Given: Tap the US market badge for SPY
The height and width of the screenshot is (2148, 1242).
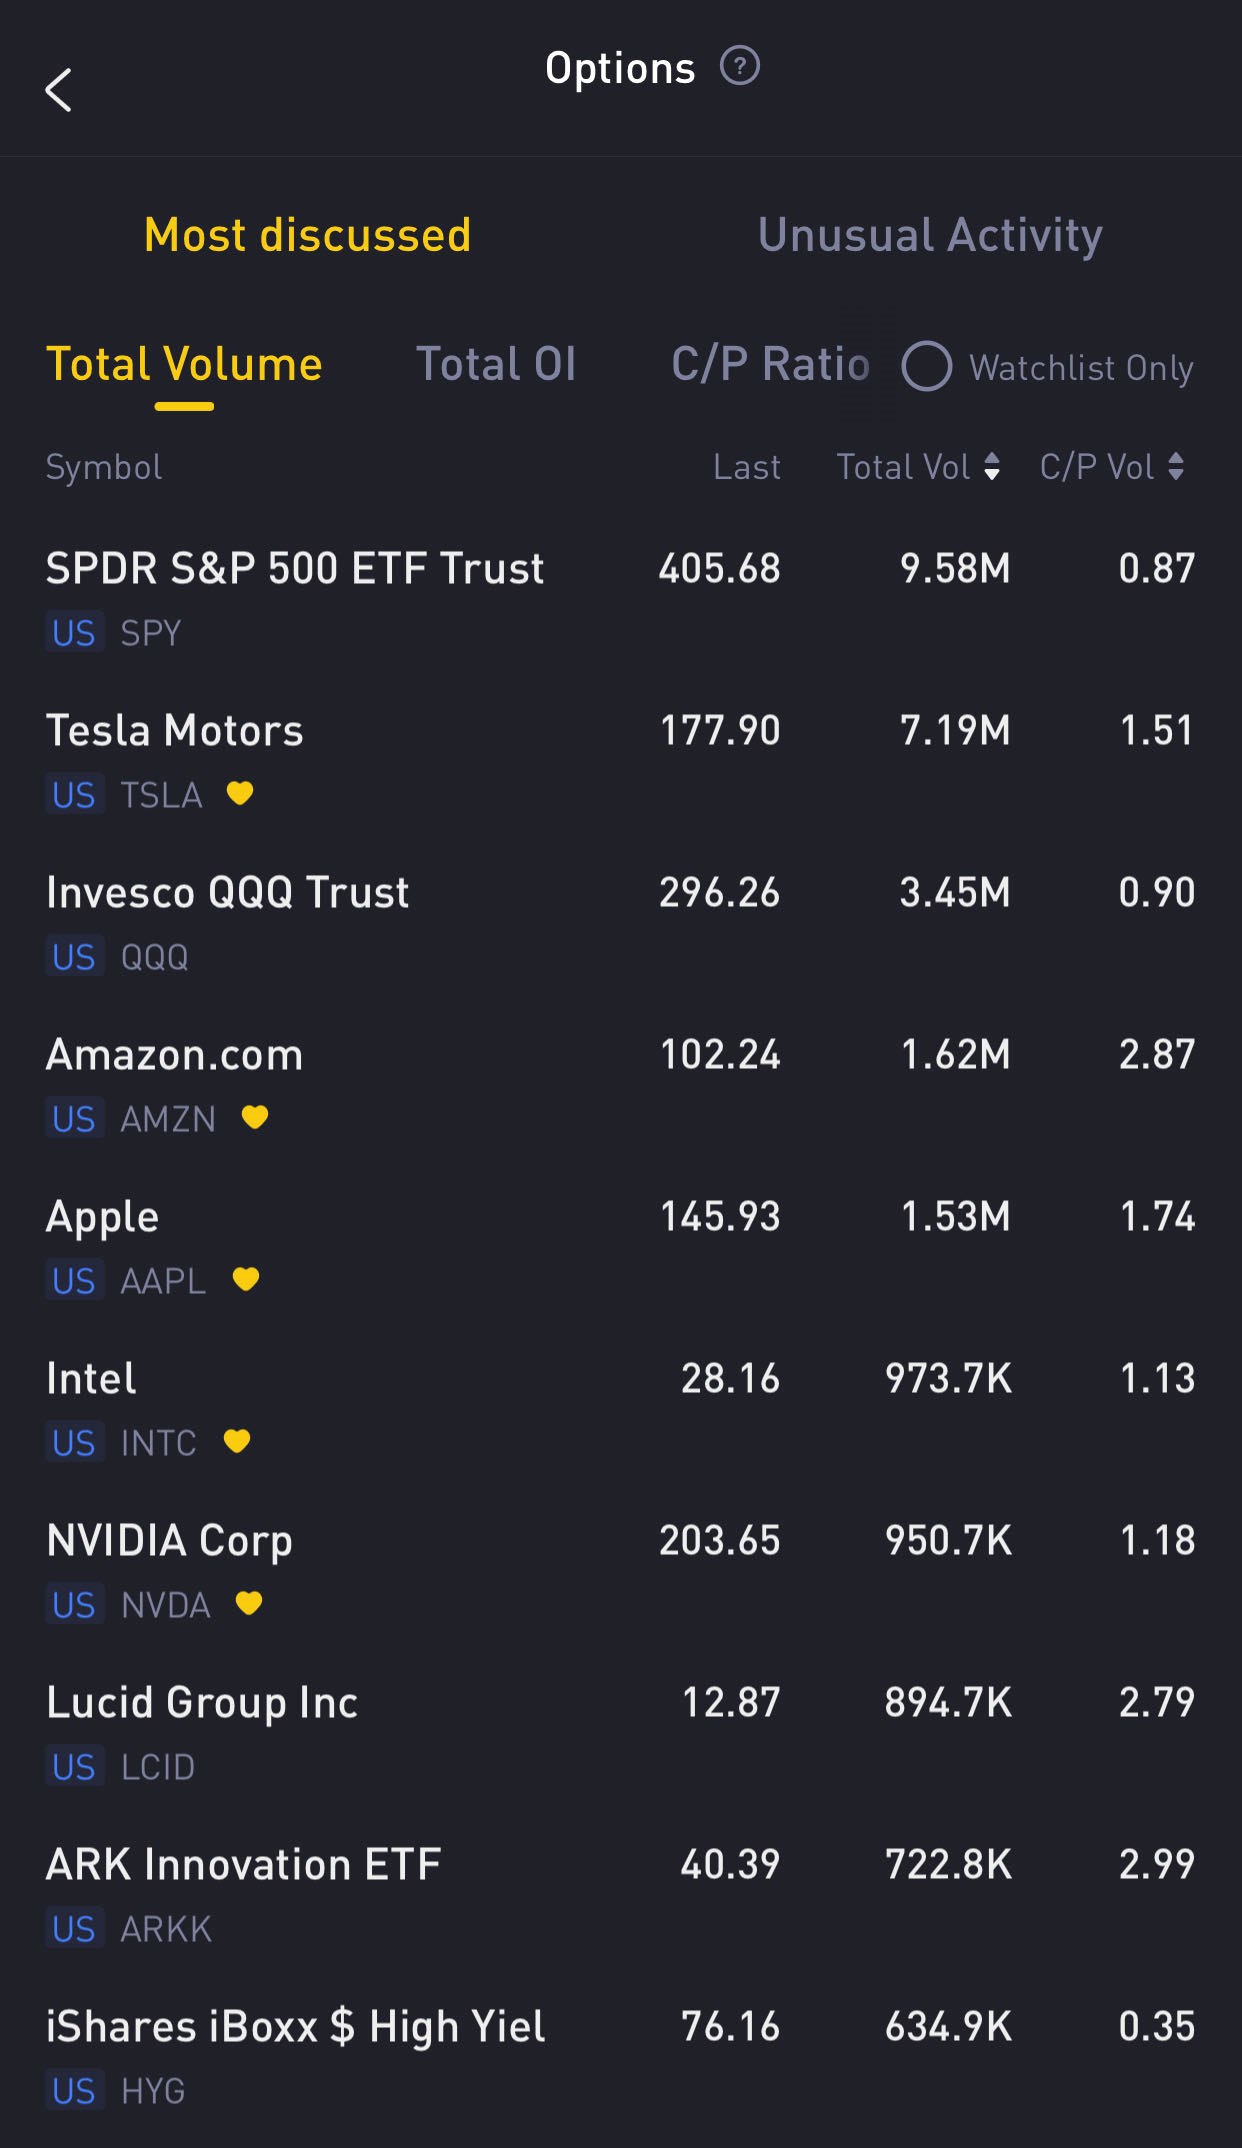Looking at the screenshot, I should (74, 633).
